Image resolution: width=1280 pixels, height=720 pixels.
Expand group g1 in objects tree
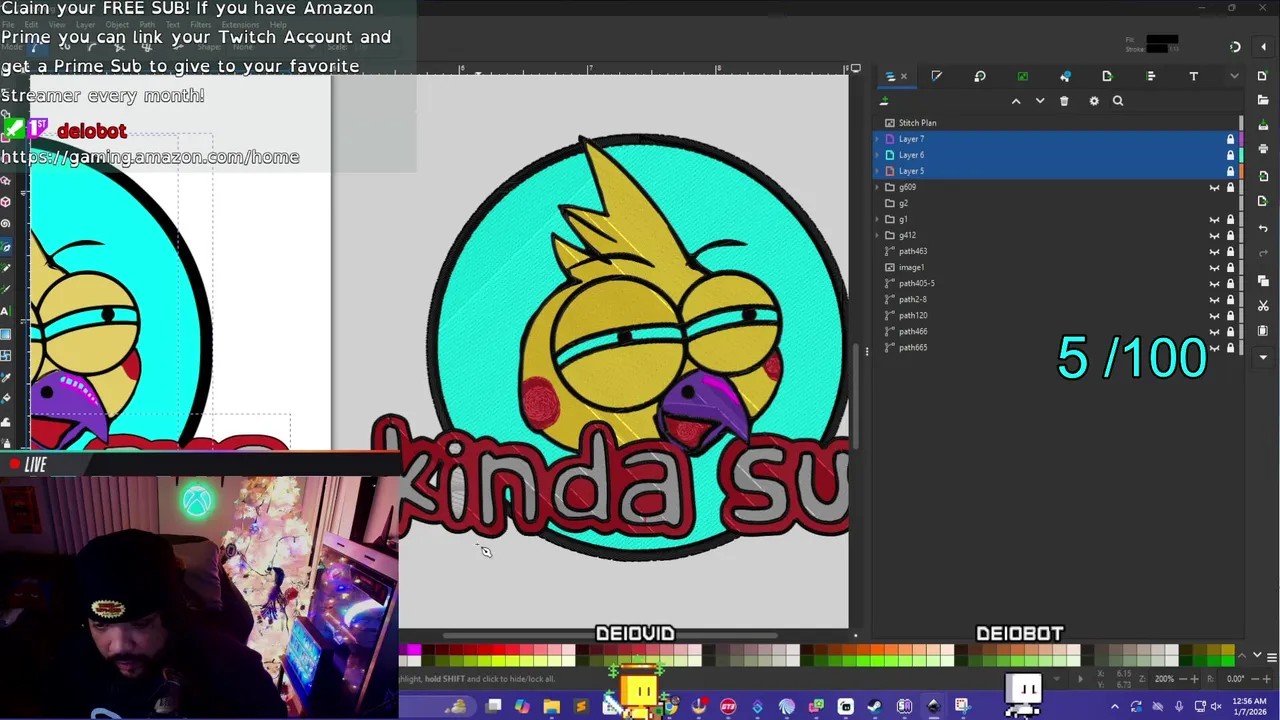click(878, 219)
